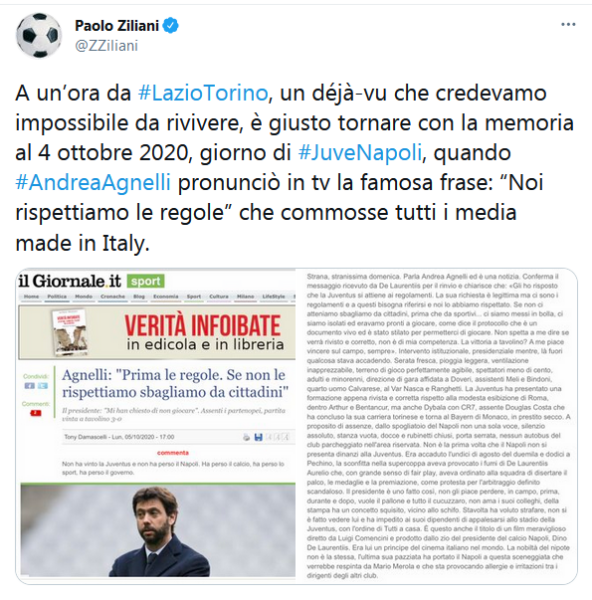The width and height of the screenshot is (592, 600).
Task: Click the red comments counter icon
Action: pyautogui.click(x=35, y=413)
